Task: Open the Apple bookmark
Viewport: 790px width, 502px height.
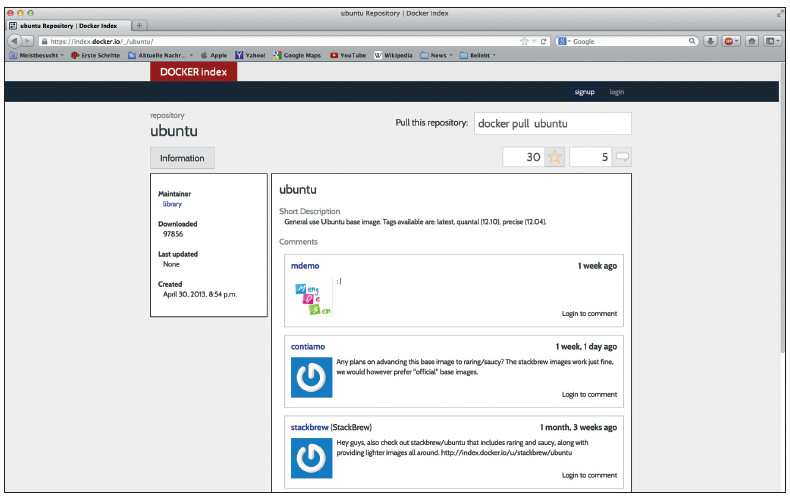Action: click(x=214, y=55)
